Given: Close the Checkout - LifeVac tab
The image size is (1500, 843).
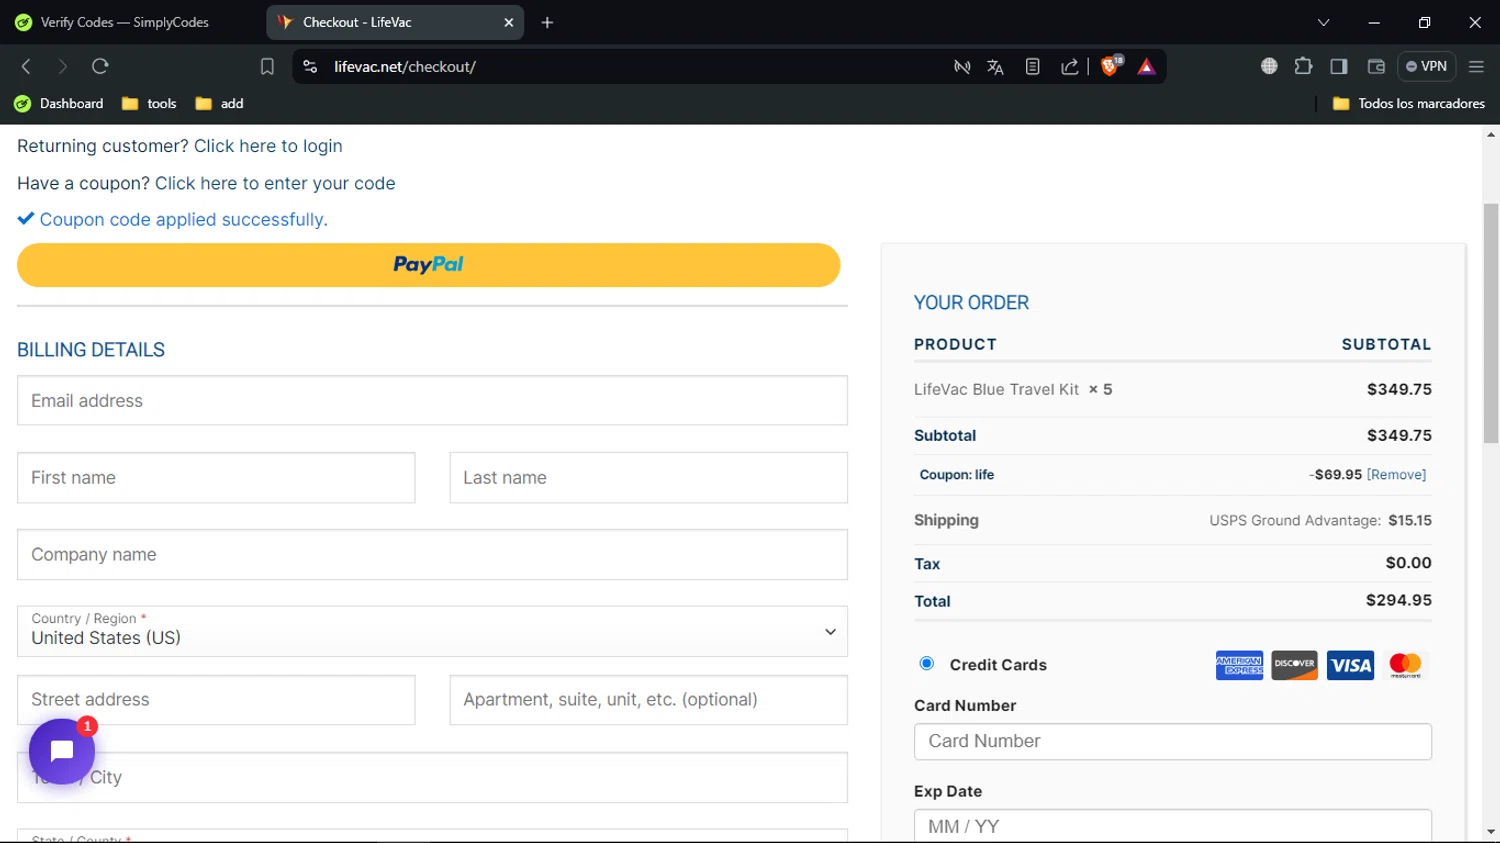Looking at the screenshot, I should 508,22.
